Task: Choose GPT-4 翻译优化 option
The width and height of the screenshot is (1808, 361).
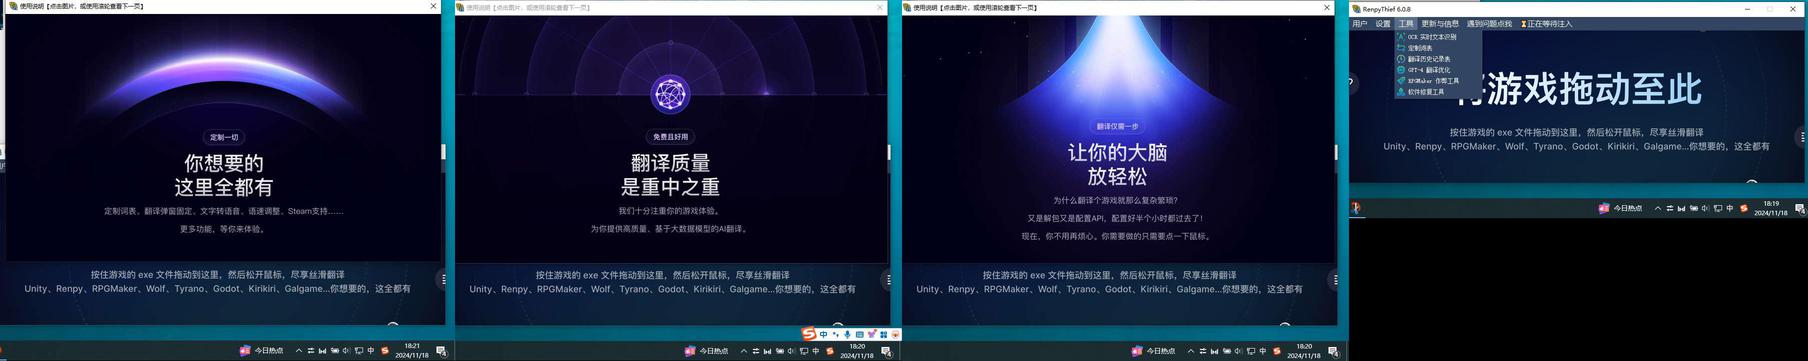Action: point(1428,70)
